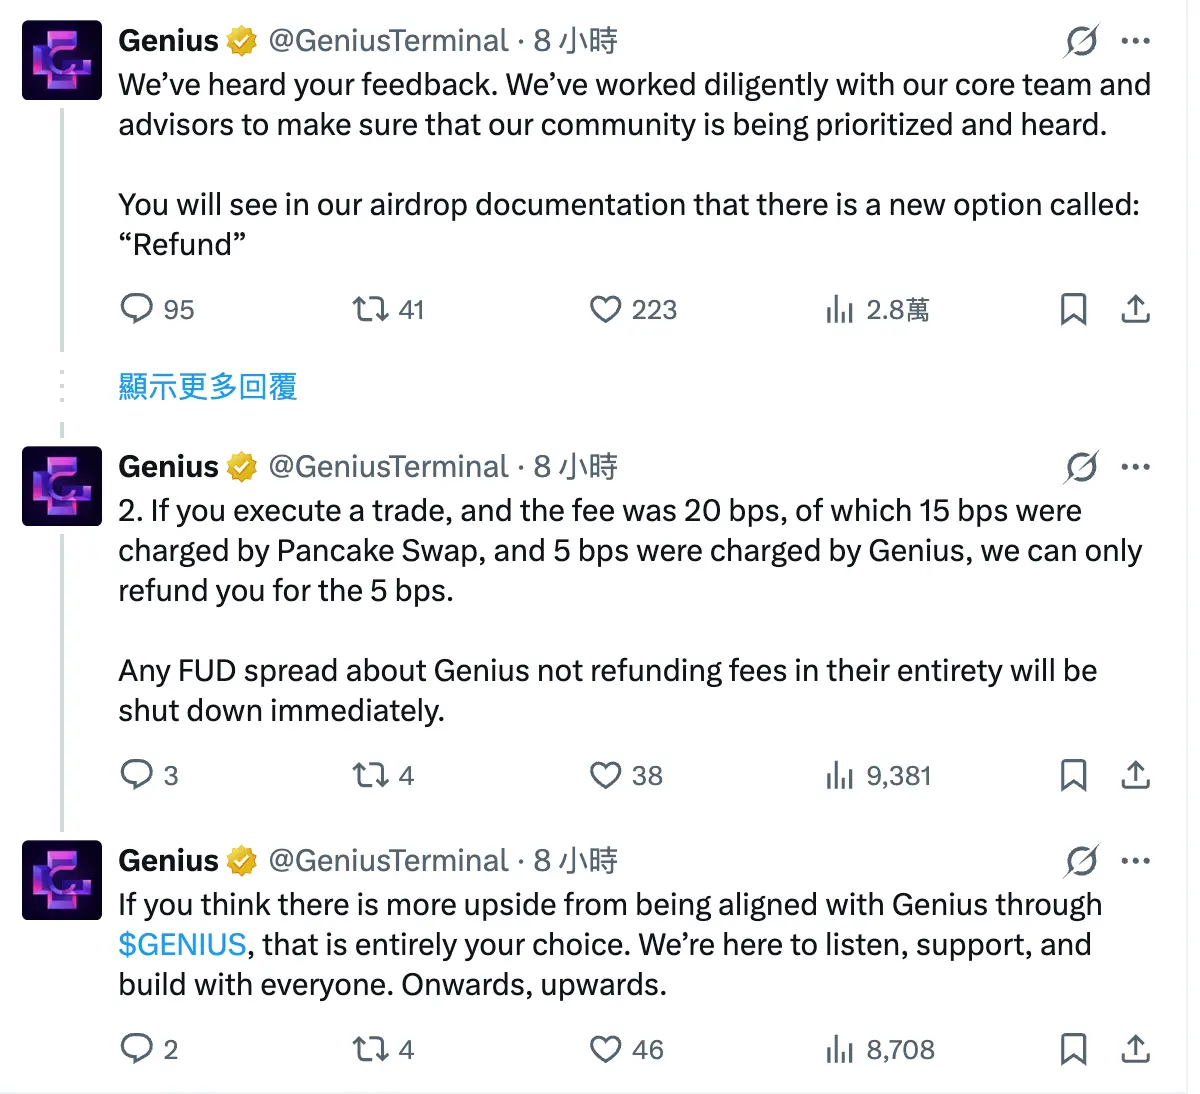Repost the tweet with 4 reposts

pyautogui.click(x=369, y=775)
